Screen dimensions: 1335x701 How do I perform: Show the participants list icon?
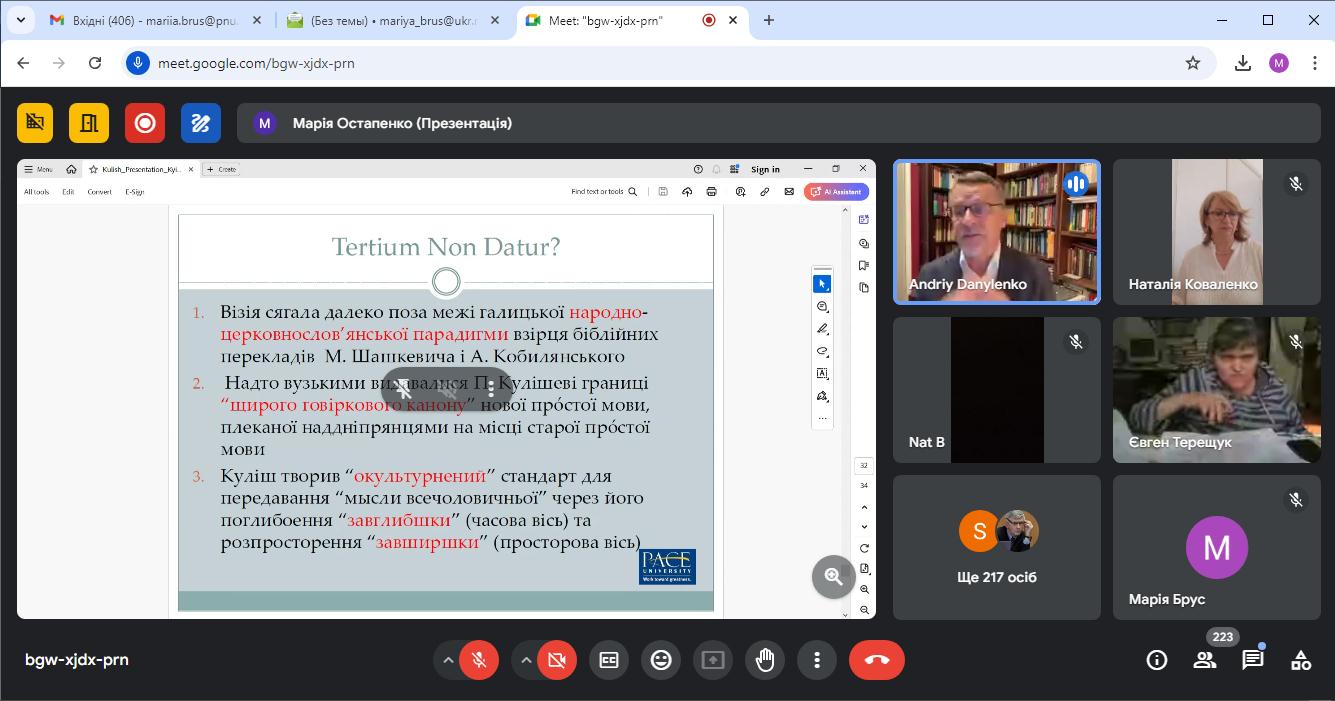coord(1205,660)
